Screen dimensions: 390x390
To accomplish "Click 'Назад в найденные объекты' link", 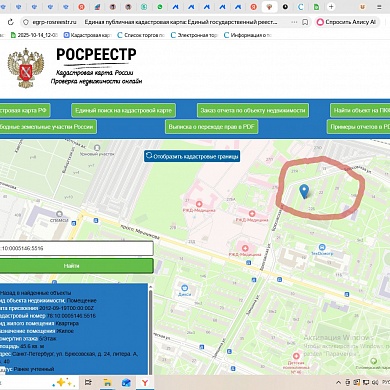I will (35, 293).
